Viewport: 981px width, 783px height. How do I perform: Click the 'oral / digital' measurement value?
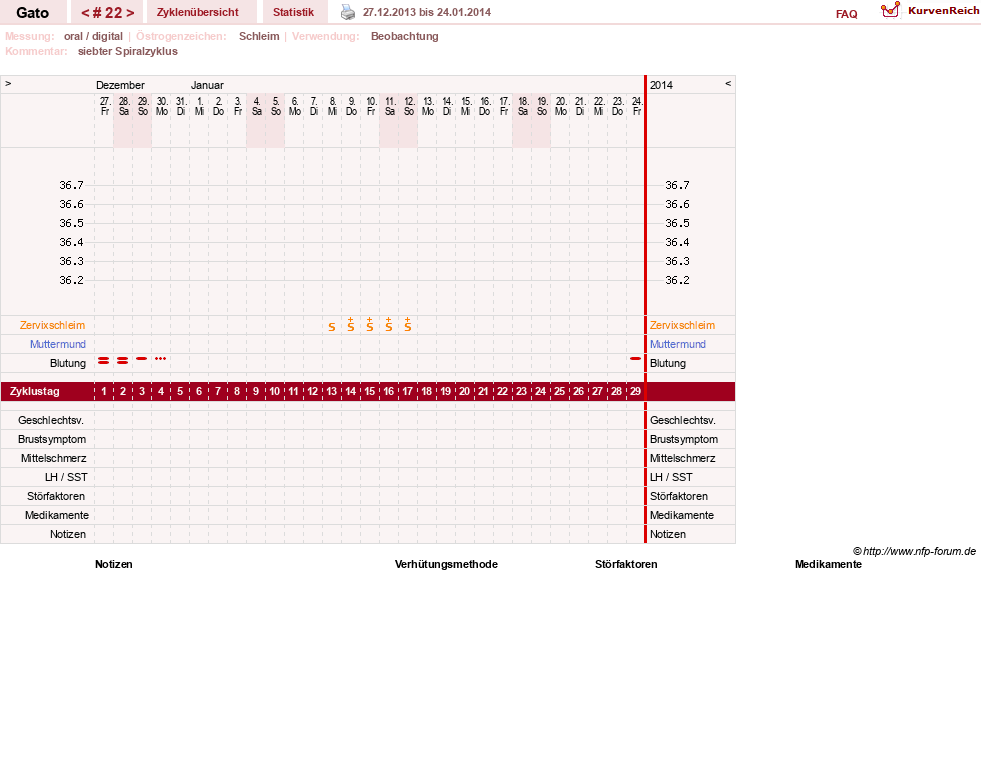tap(93, 36)
